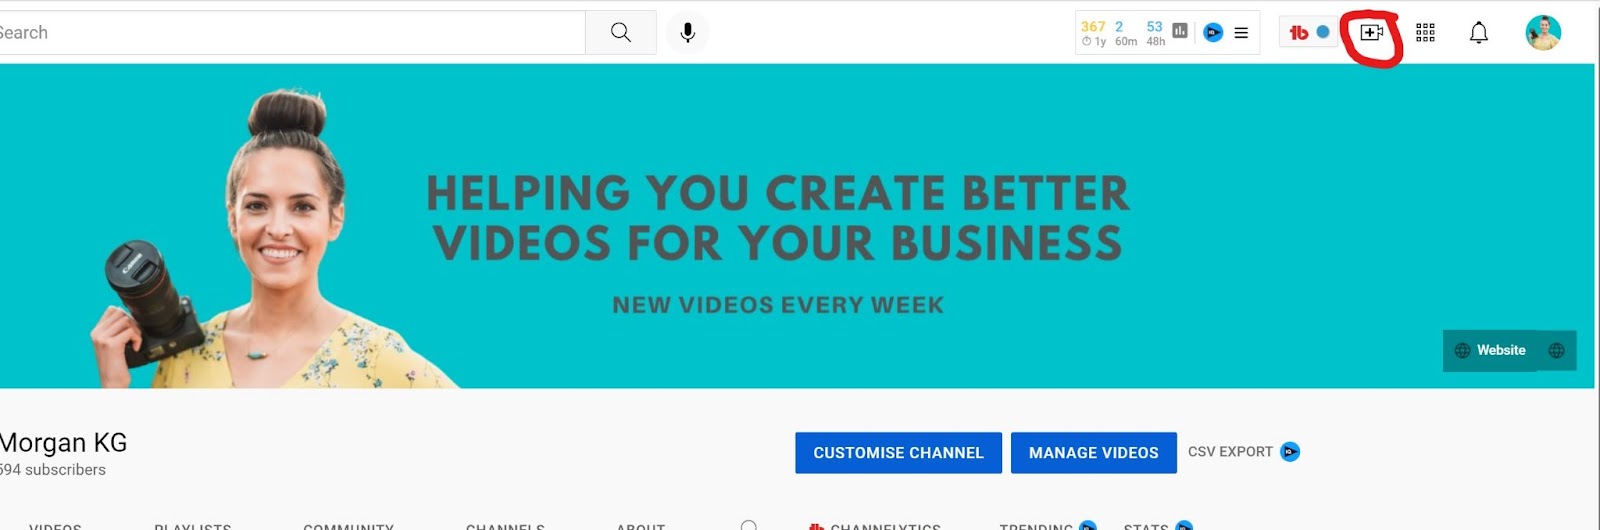Click the blue dot next to TubeBuddy logo
Image resolution: width=1600 pixels, height=530 pixels.
[1323, 32]
